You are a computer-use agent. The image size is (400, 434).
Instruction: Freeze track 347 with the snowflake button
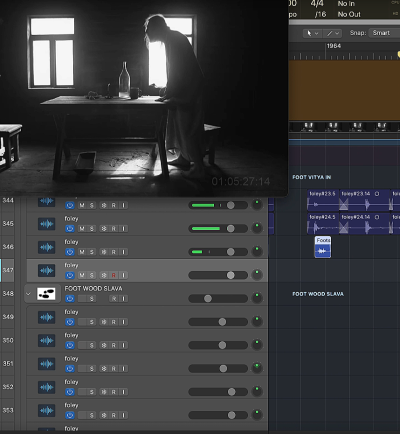104,275
